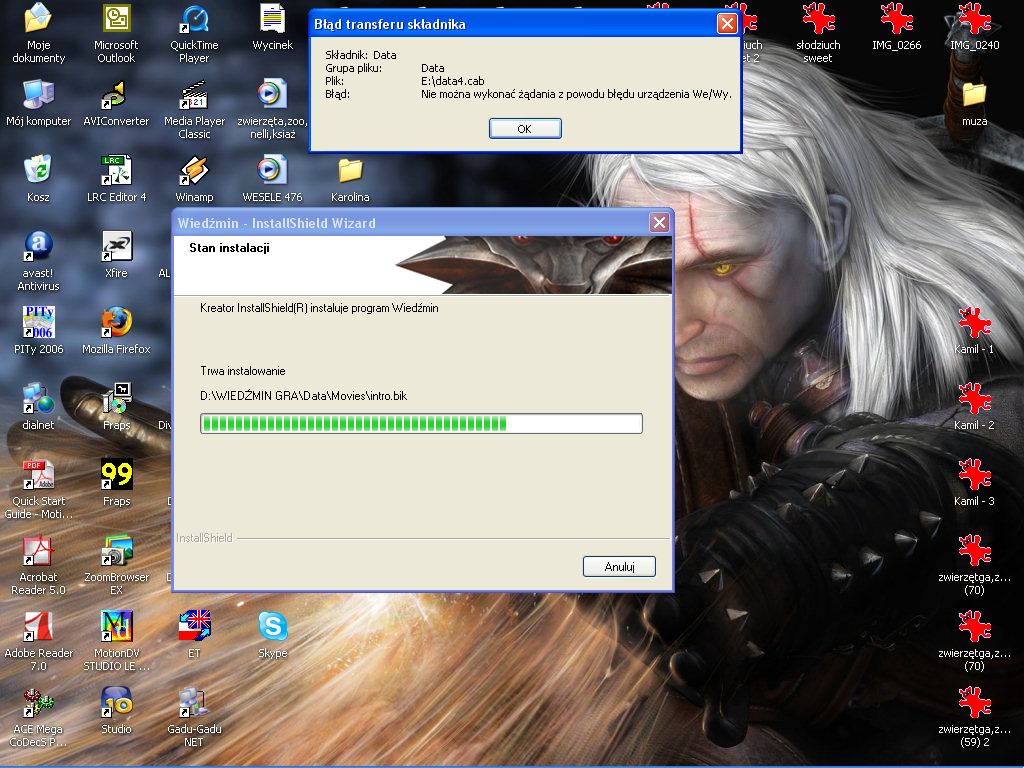Select the Mój komputer desktop icon

[39, 103]
